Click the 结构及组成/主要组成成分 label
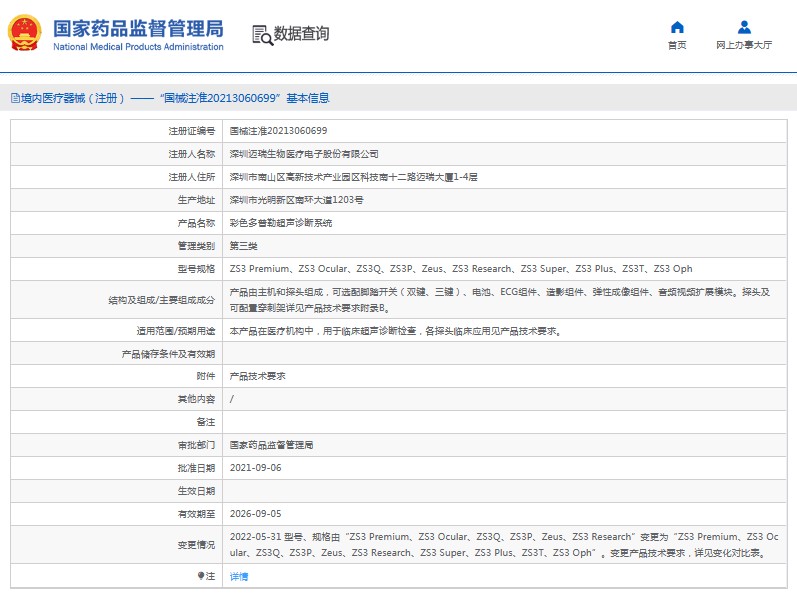 click(162, 300)
